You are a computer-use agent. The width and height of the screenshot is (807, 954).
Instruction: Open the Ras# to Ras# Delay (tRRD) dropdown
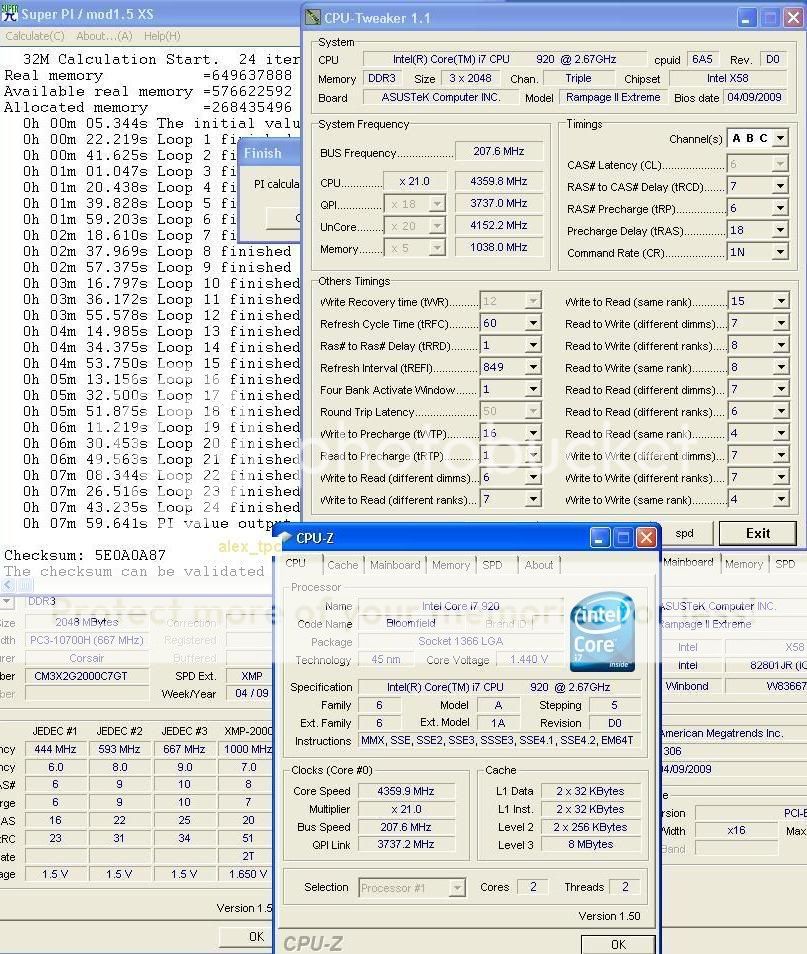[533, 345]
